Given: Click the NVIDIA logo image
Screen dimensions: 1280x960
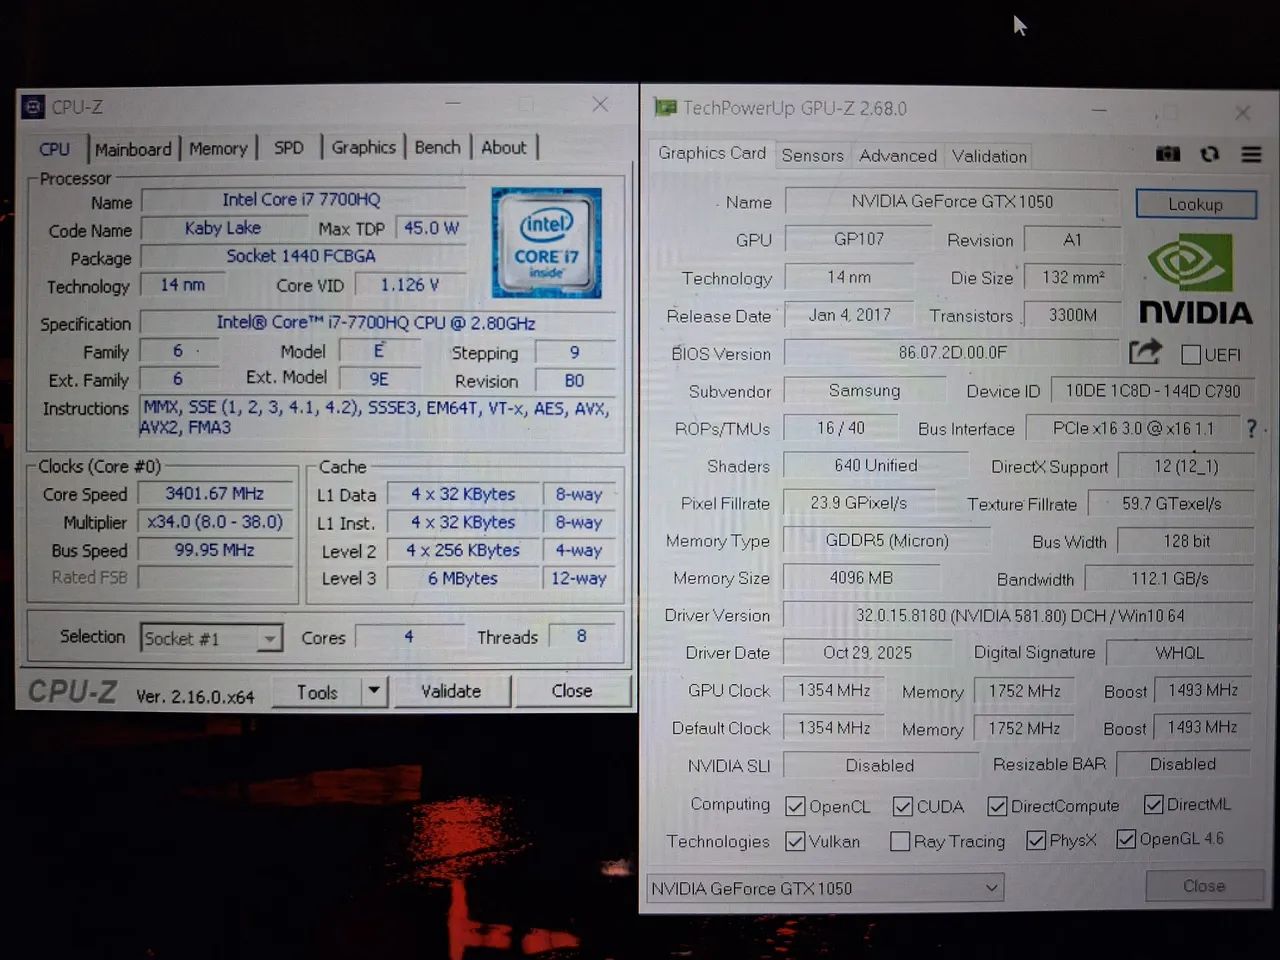Looking at the screenshot, I should coord(1195,280).
